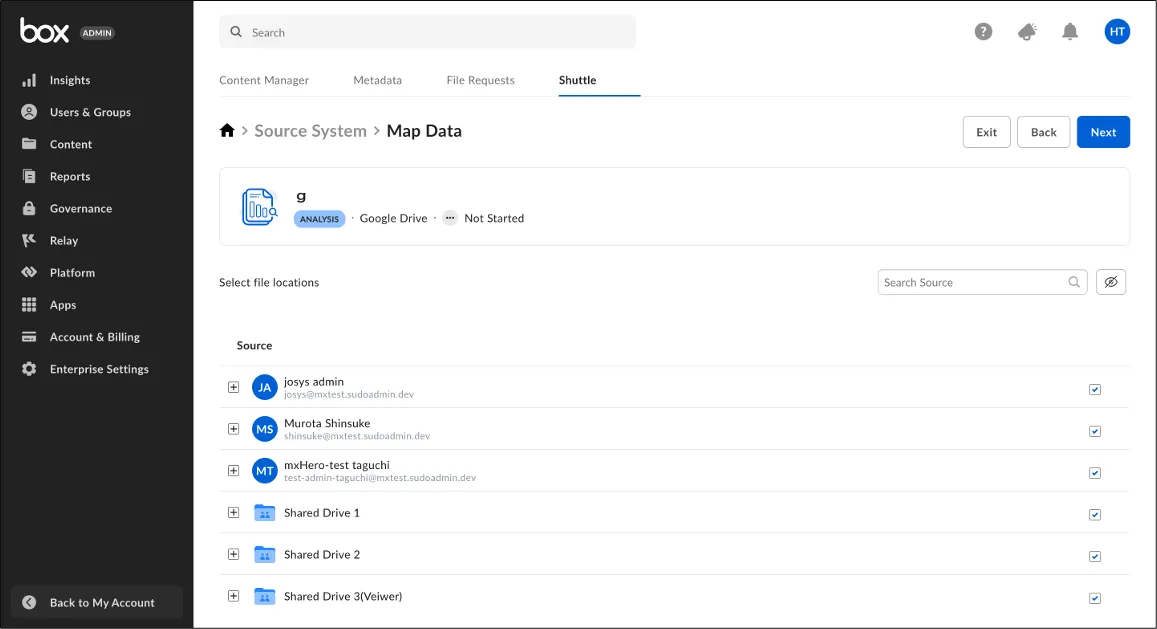Uncheck the Shared Drive 1 checkbox
The width and height of the screenshot is (1157, 629).
(x=1095, y=515)
